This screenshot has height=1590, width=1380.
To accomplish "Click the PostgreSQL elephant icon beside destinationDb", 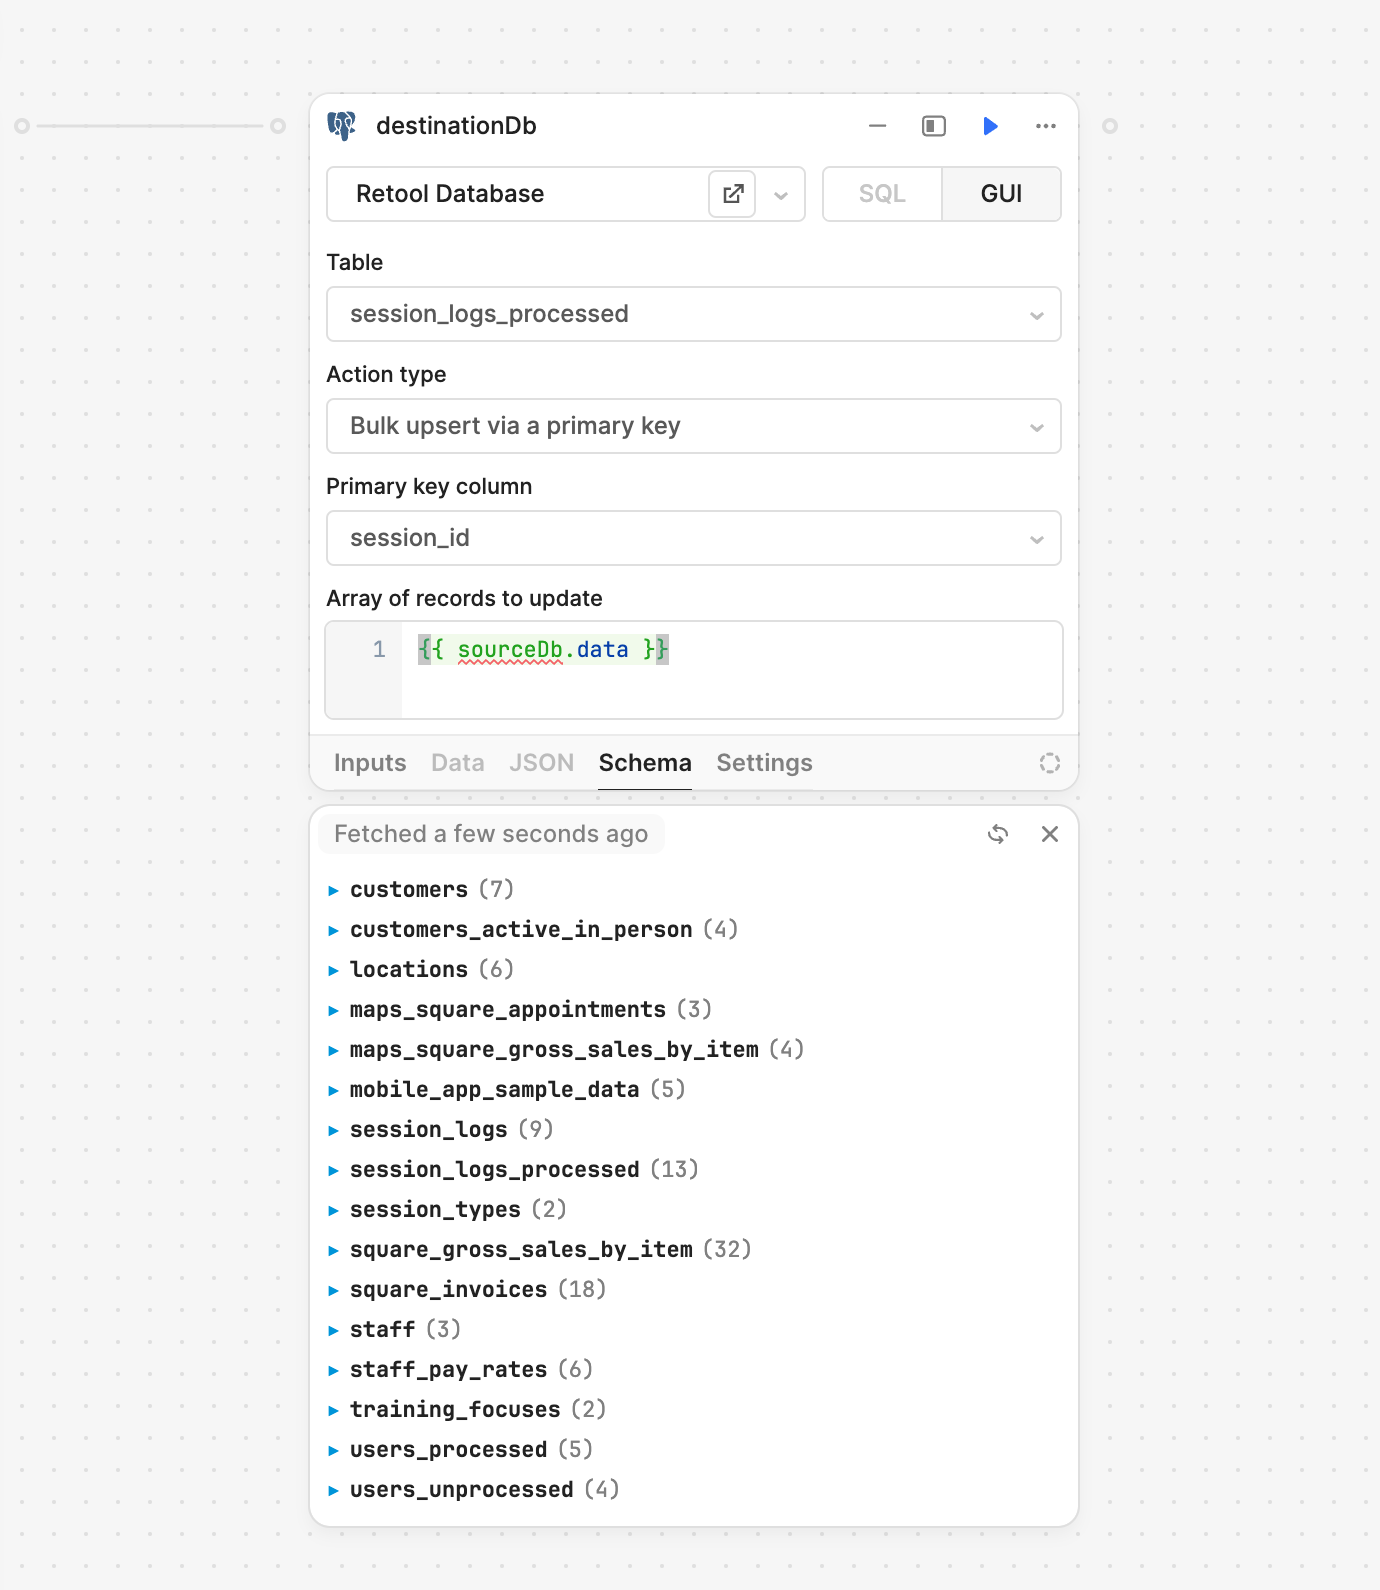I will 342,126.
